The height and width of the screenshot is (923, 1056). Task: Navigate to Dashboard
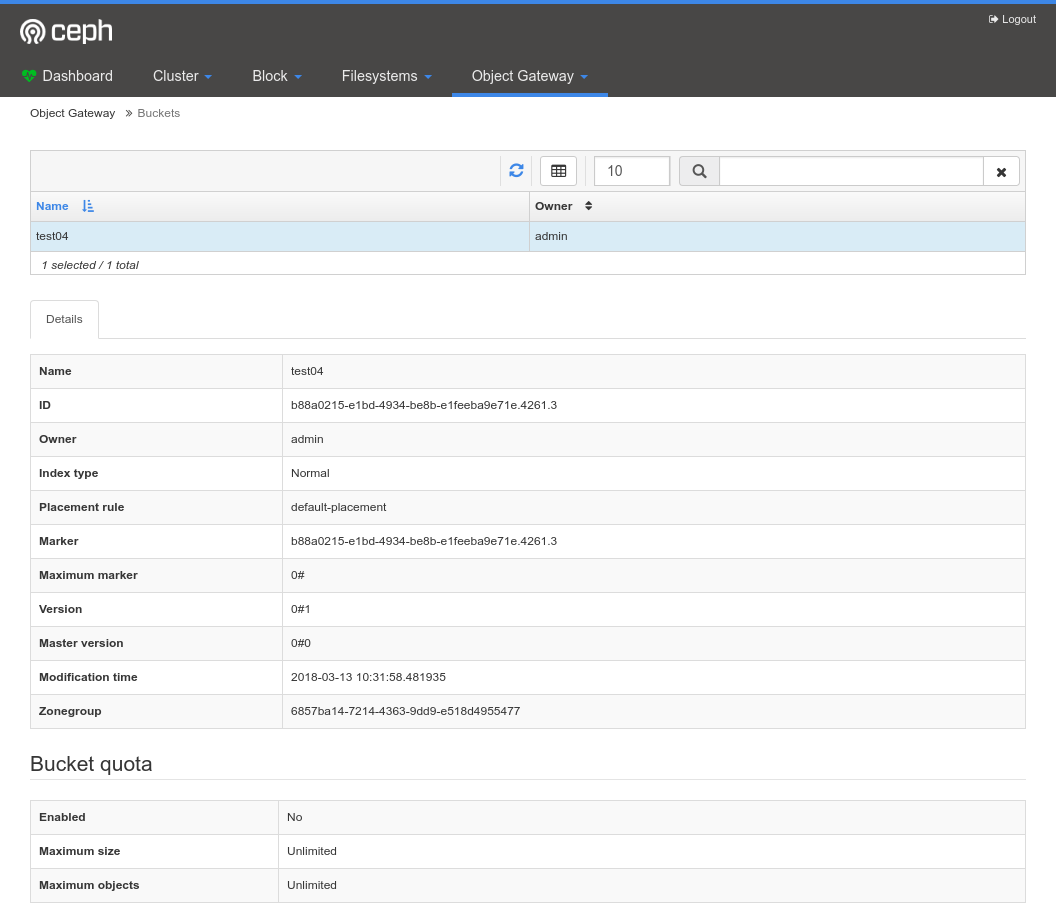tap(76, 76)
